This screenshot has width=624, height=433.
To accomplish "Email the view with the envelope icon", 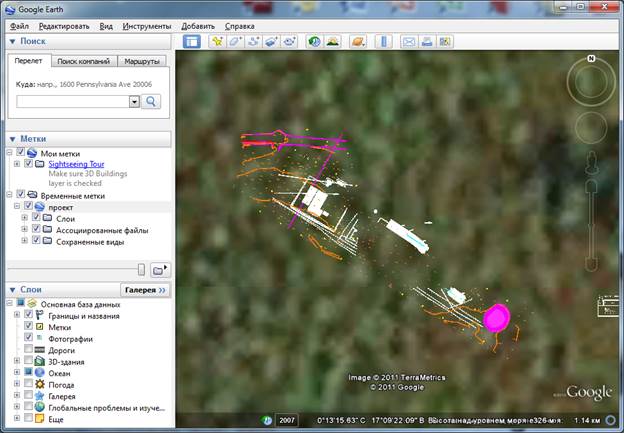I will (x=409, y=41).
